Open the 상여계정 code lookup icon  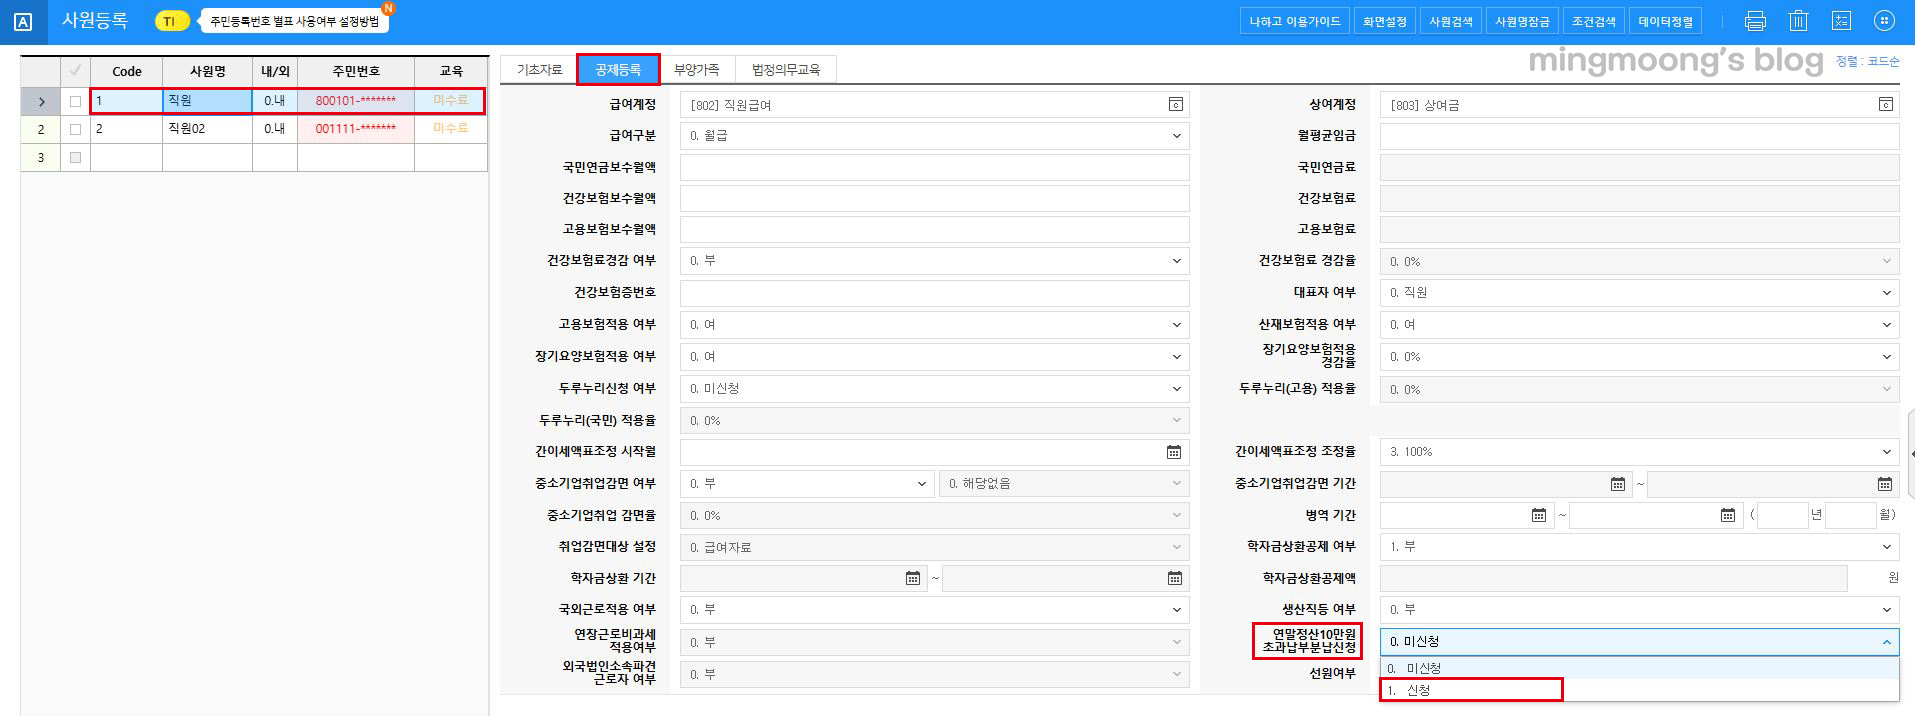tap(1885, 104)
